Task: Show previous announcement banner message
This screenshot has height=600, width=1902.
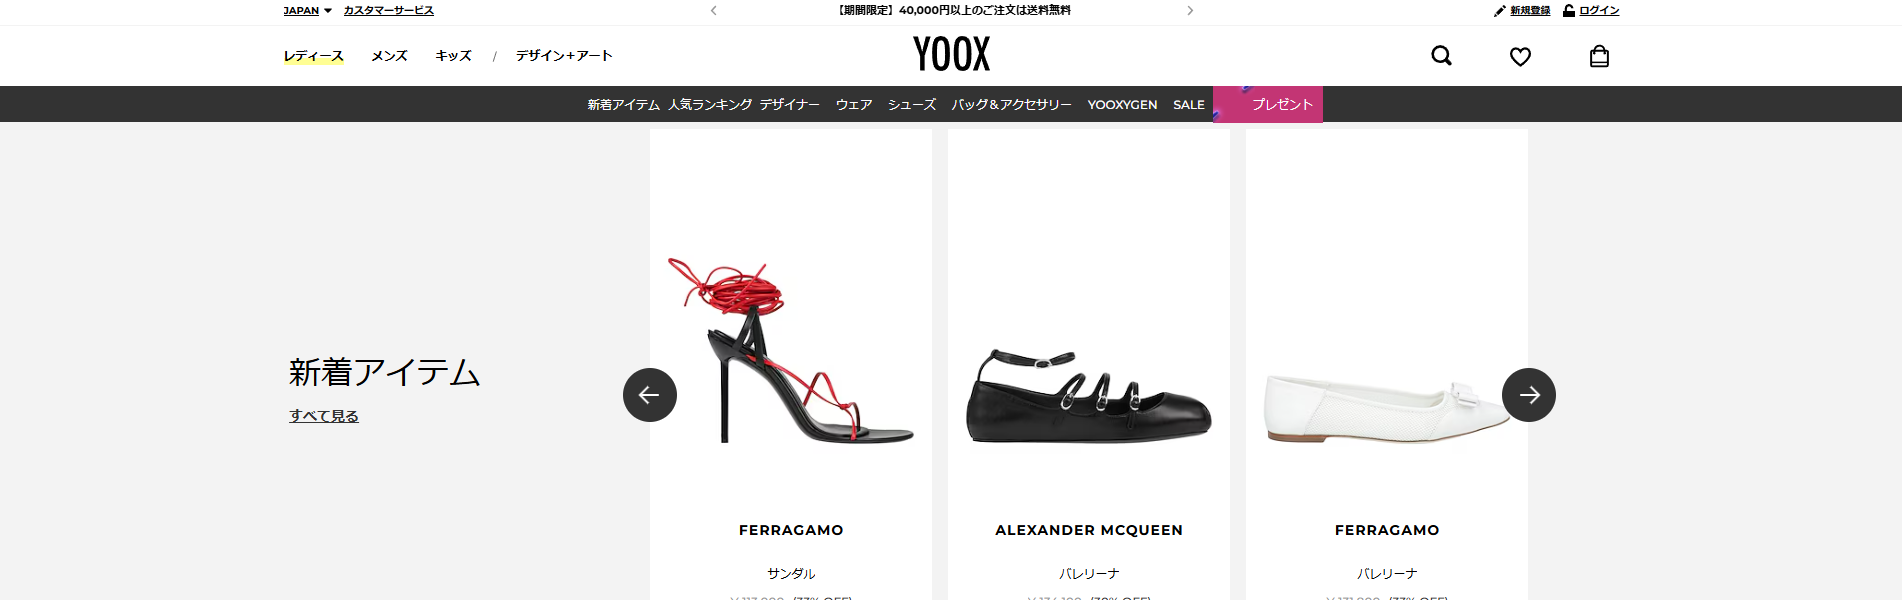Action: point(713,11)
